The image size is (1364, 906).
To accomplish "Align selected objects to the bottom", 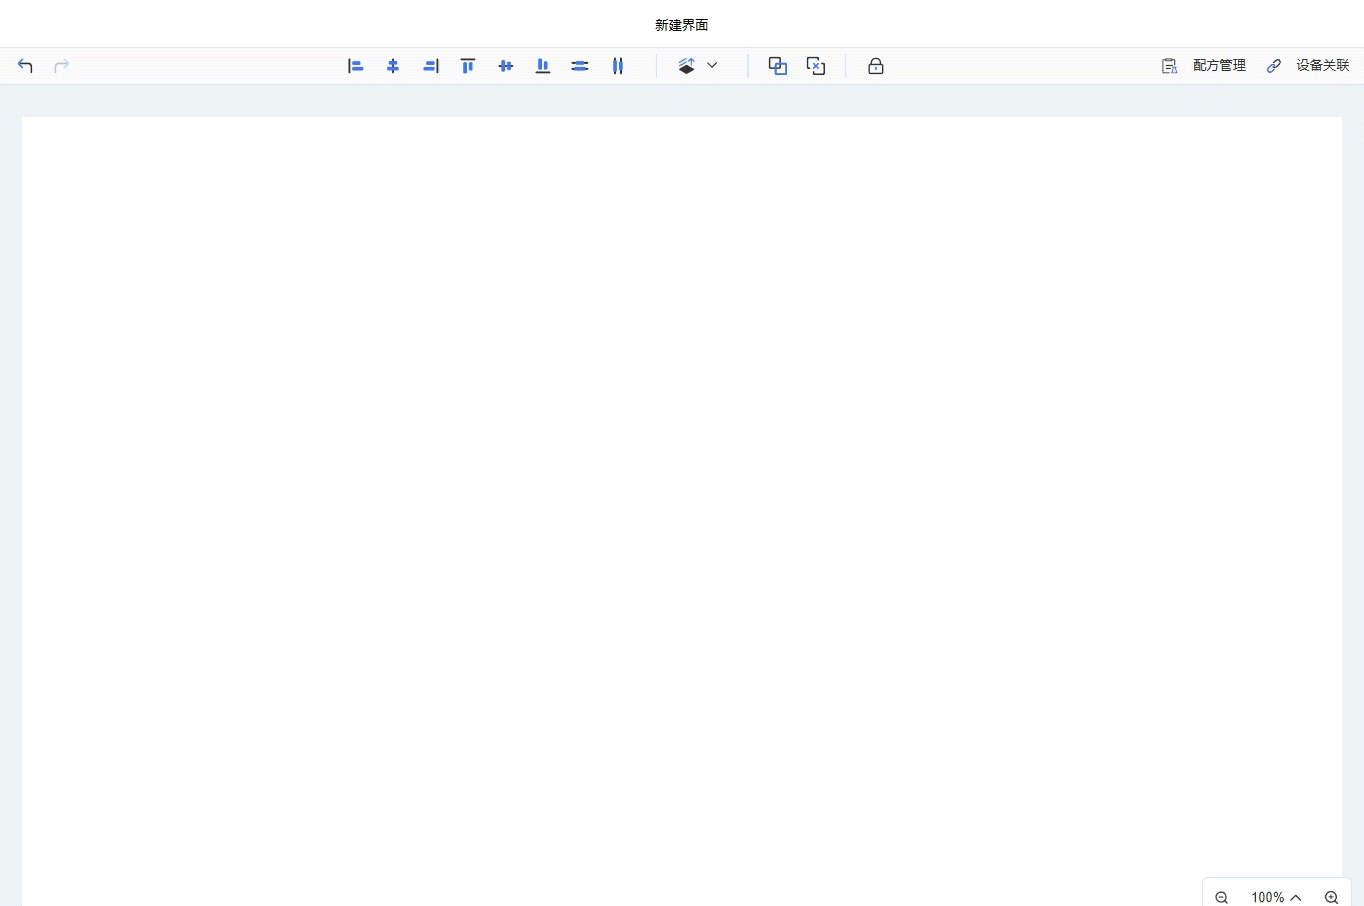I will click(x=543, y=66).
